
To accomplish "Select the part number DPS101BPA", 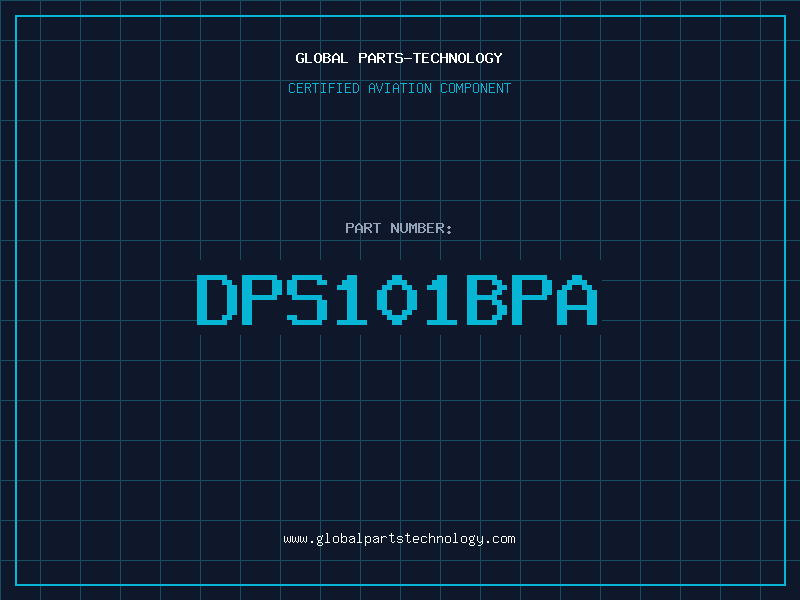I will [397, 299].
